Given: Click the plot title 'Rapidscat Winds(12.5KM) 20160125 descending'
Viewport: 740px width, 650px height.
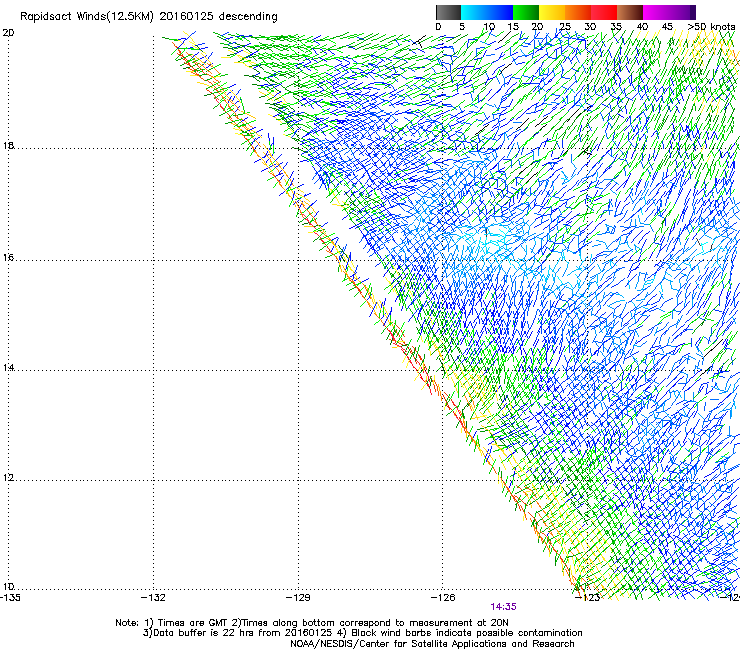Looking at the screenshot, I should [x=149, y=17].
